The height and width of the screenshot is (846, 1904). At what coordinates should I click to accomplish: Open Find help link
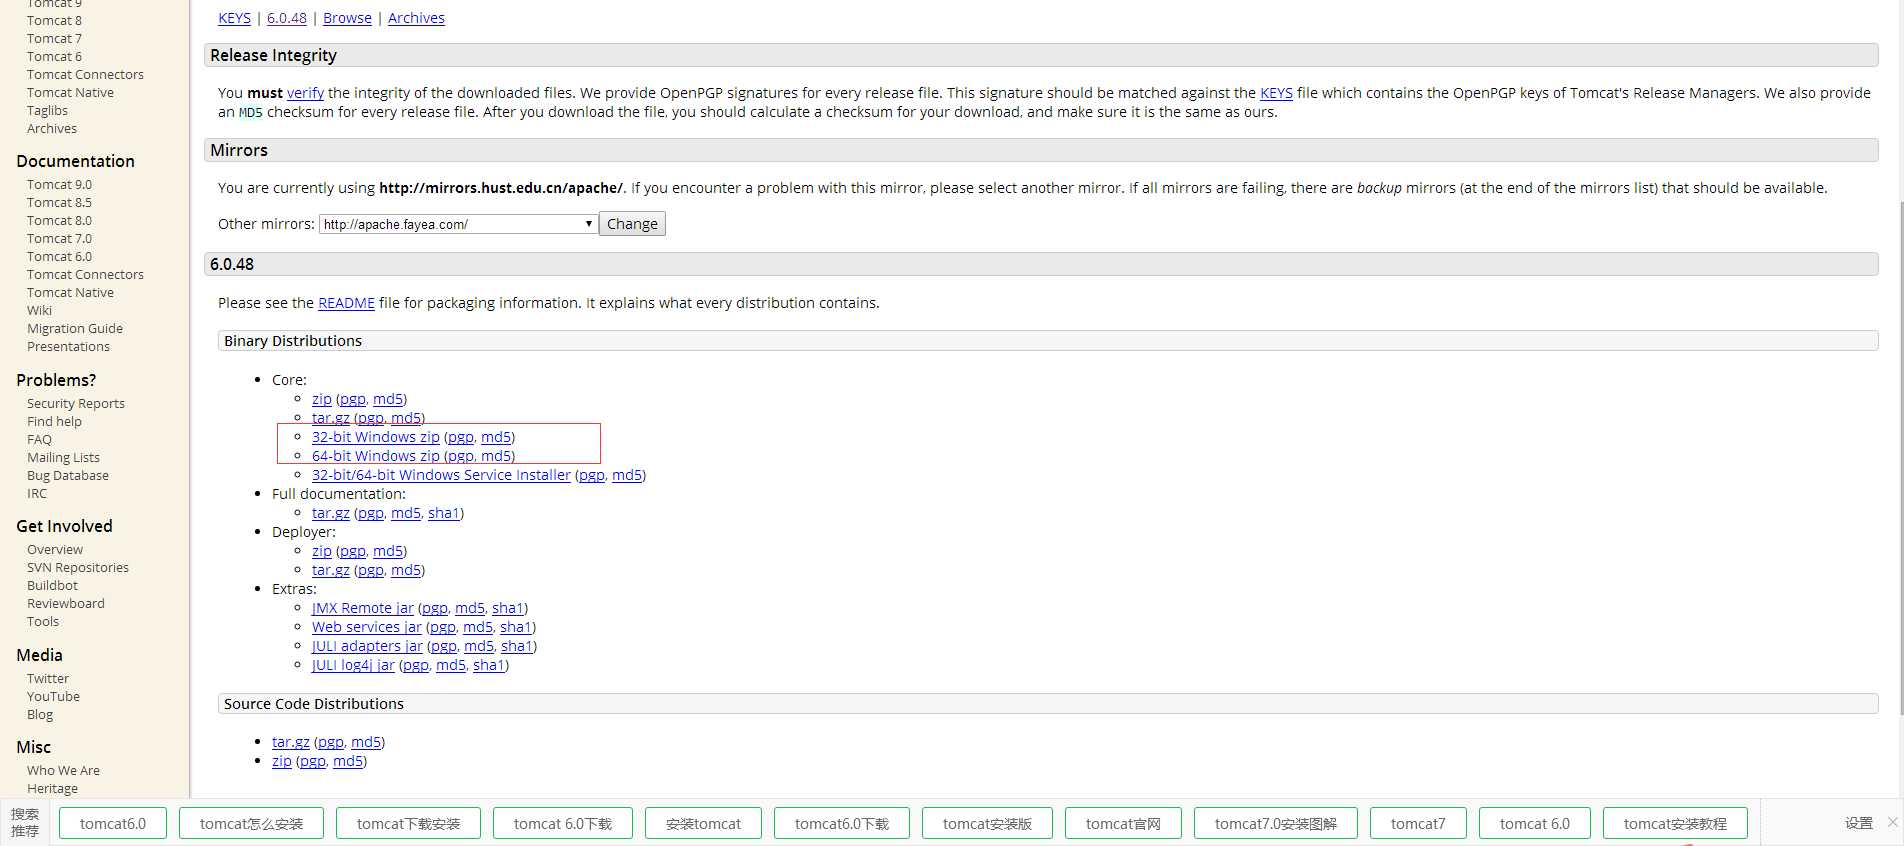(x=54, y=421)
